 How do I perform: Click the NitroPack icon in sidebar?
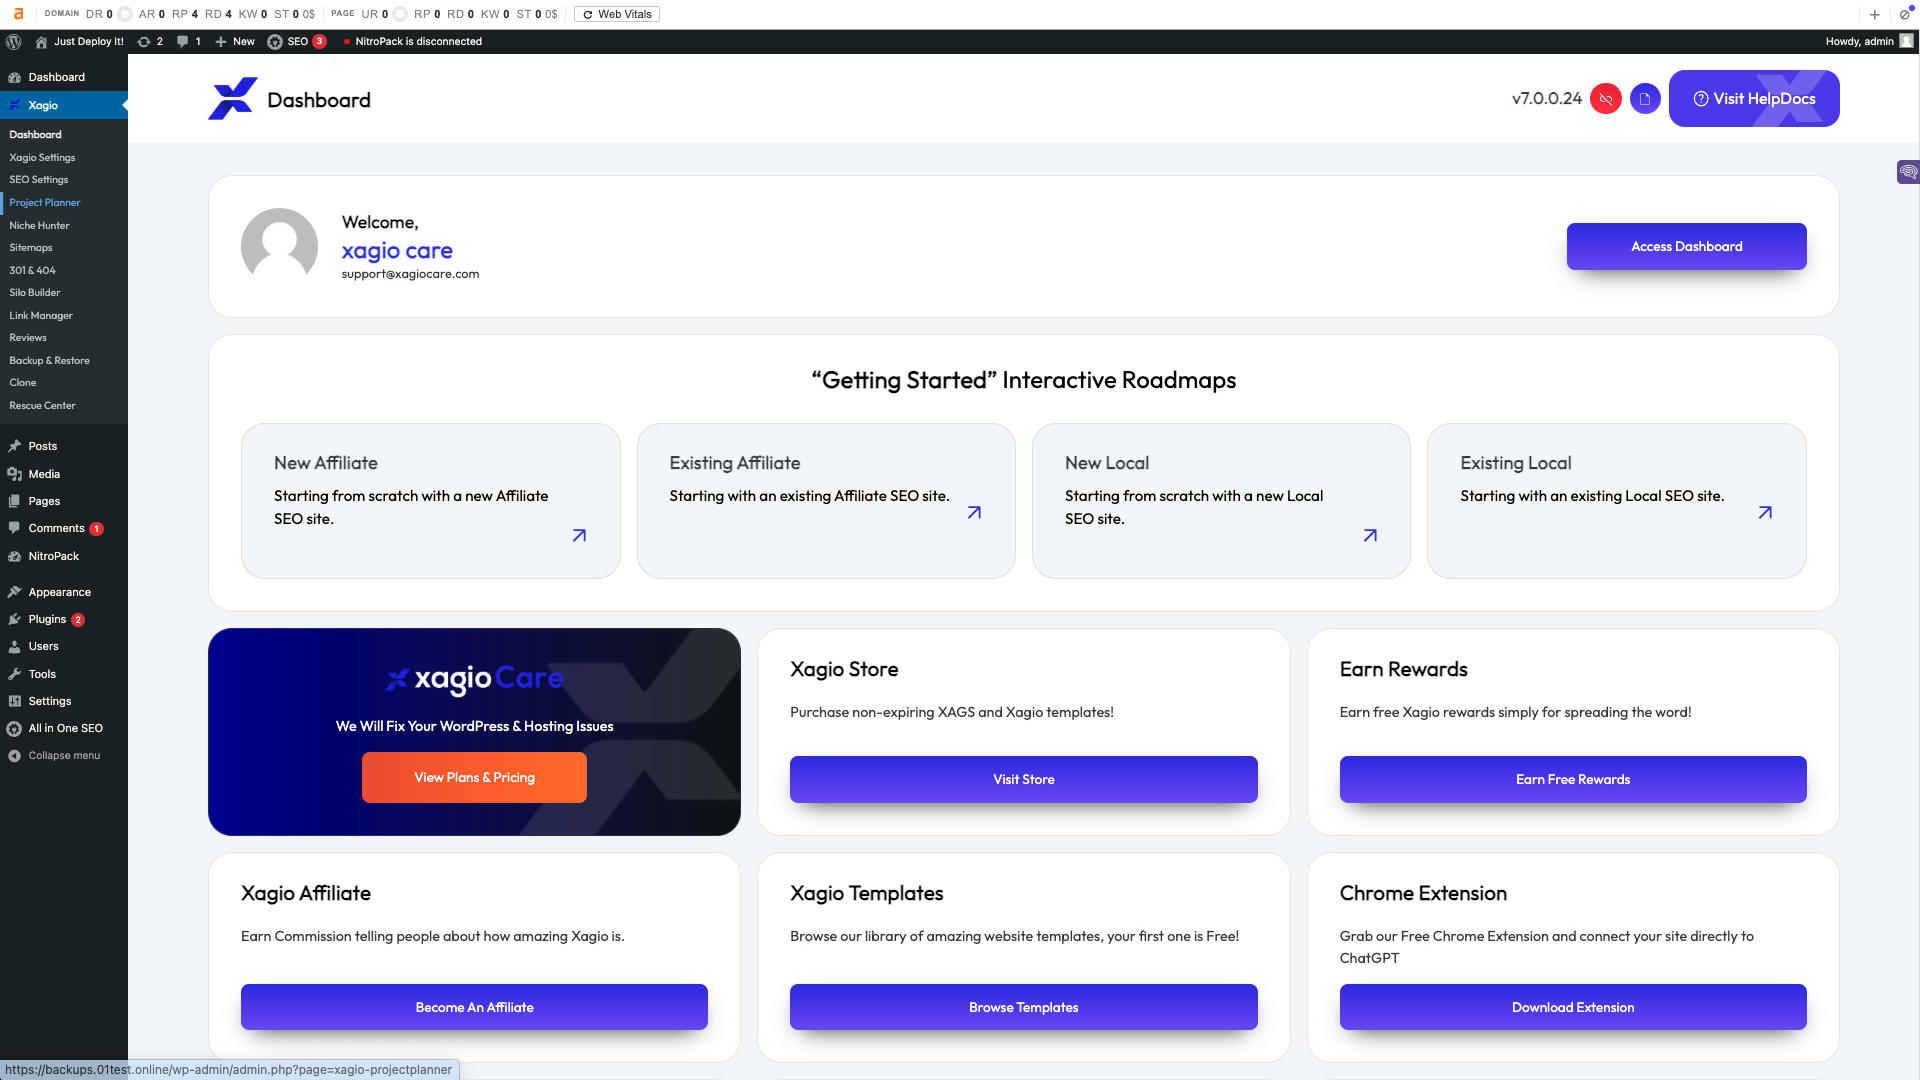pyautogui.click(x=14, y=556)
